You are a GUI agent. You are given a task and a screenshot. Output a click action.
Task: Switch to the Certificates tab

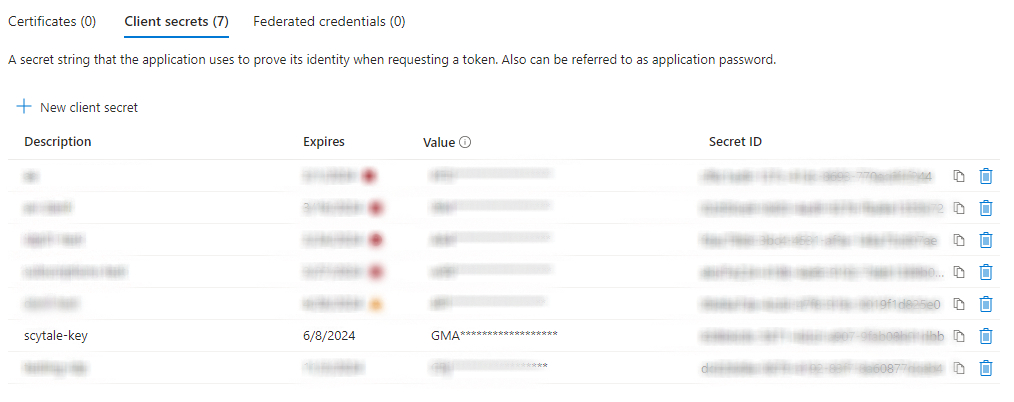[x=52, y=21]
